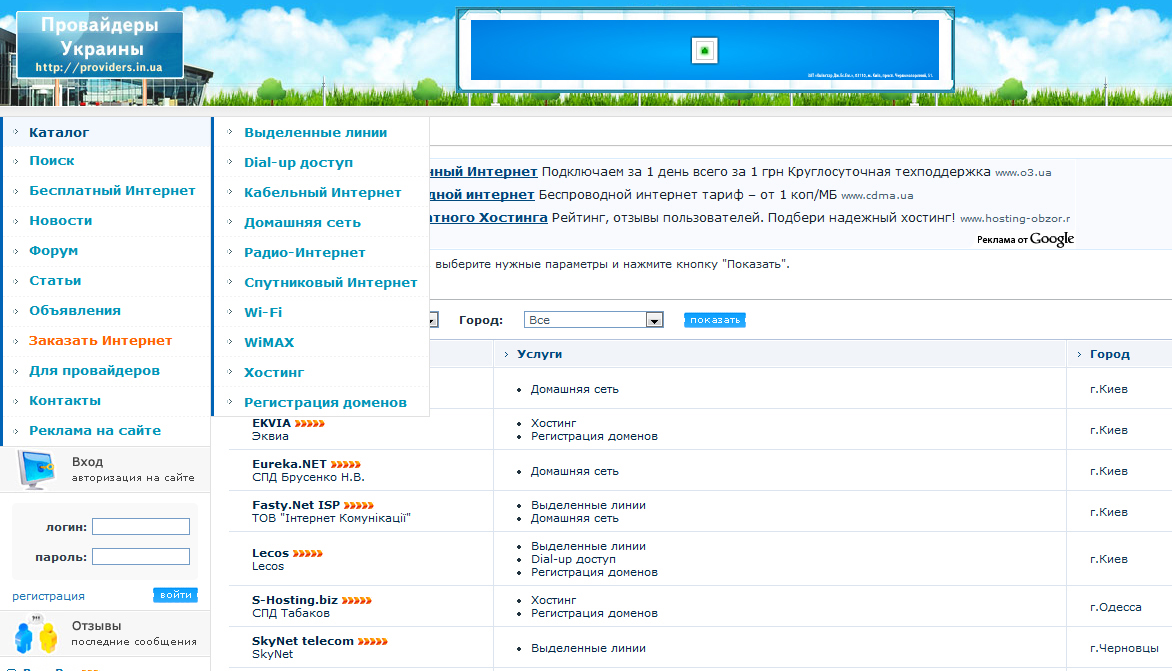Screen dimensions: 1172x671
Task: Click the Вход computer monitor icon
Action: tap(36, 470)
